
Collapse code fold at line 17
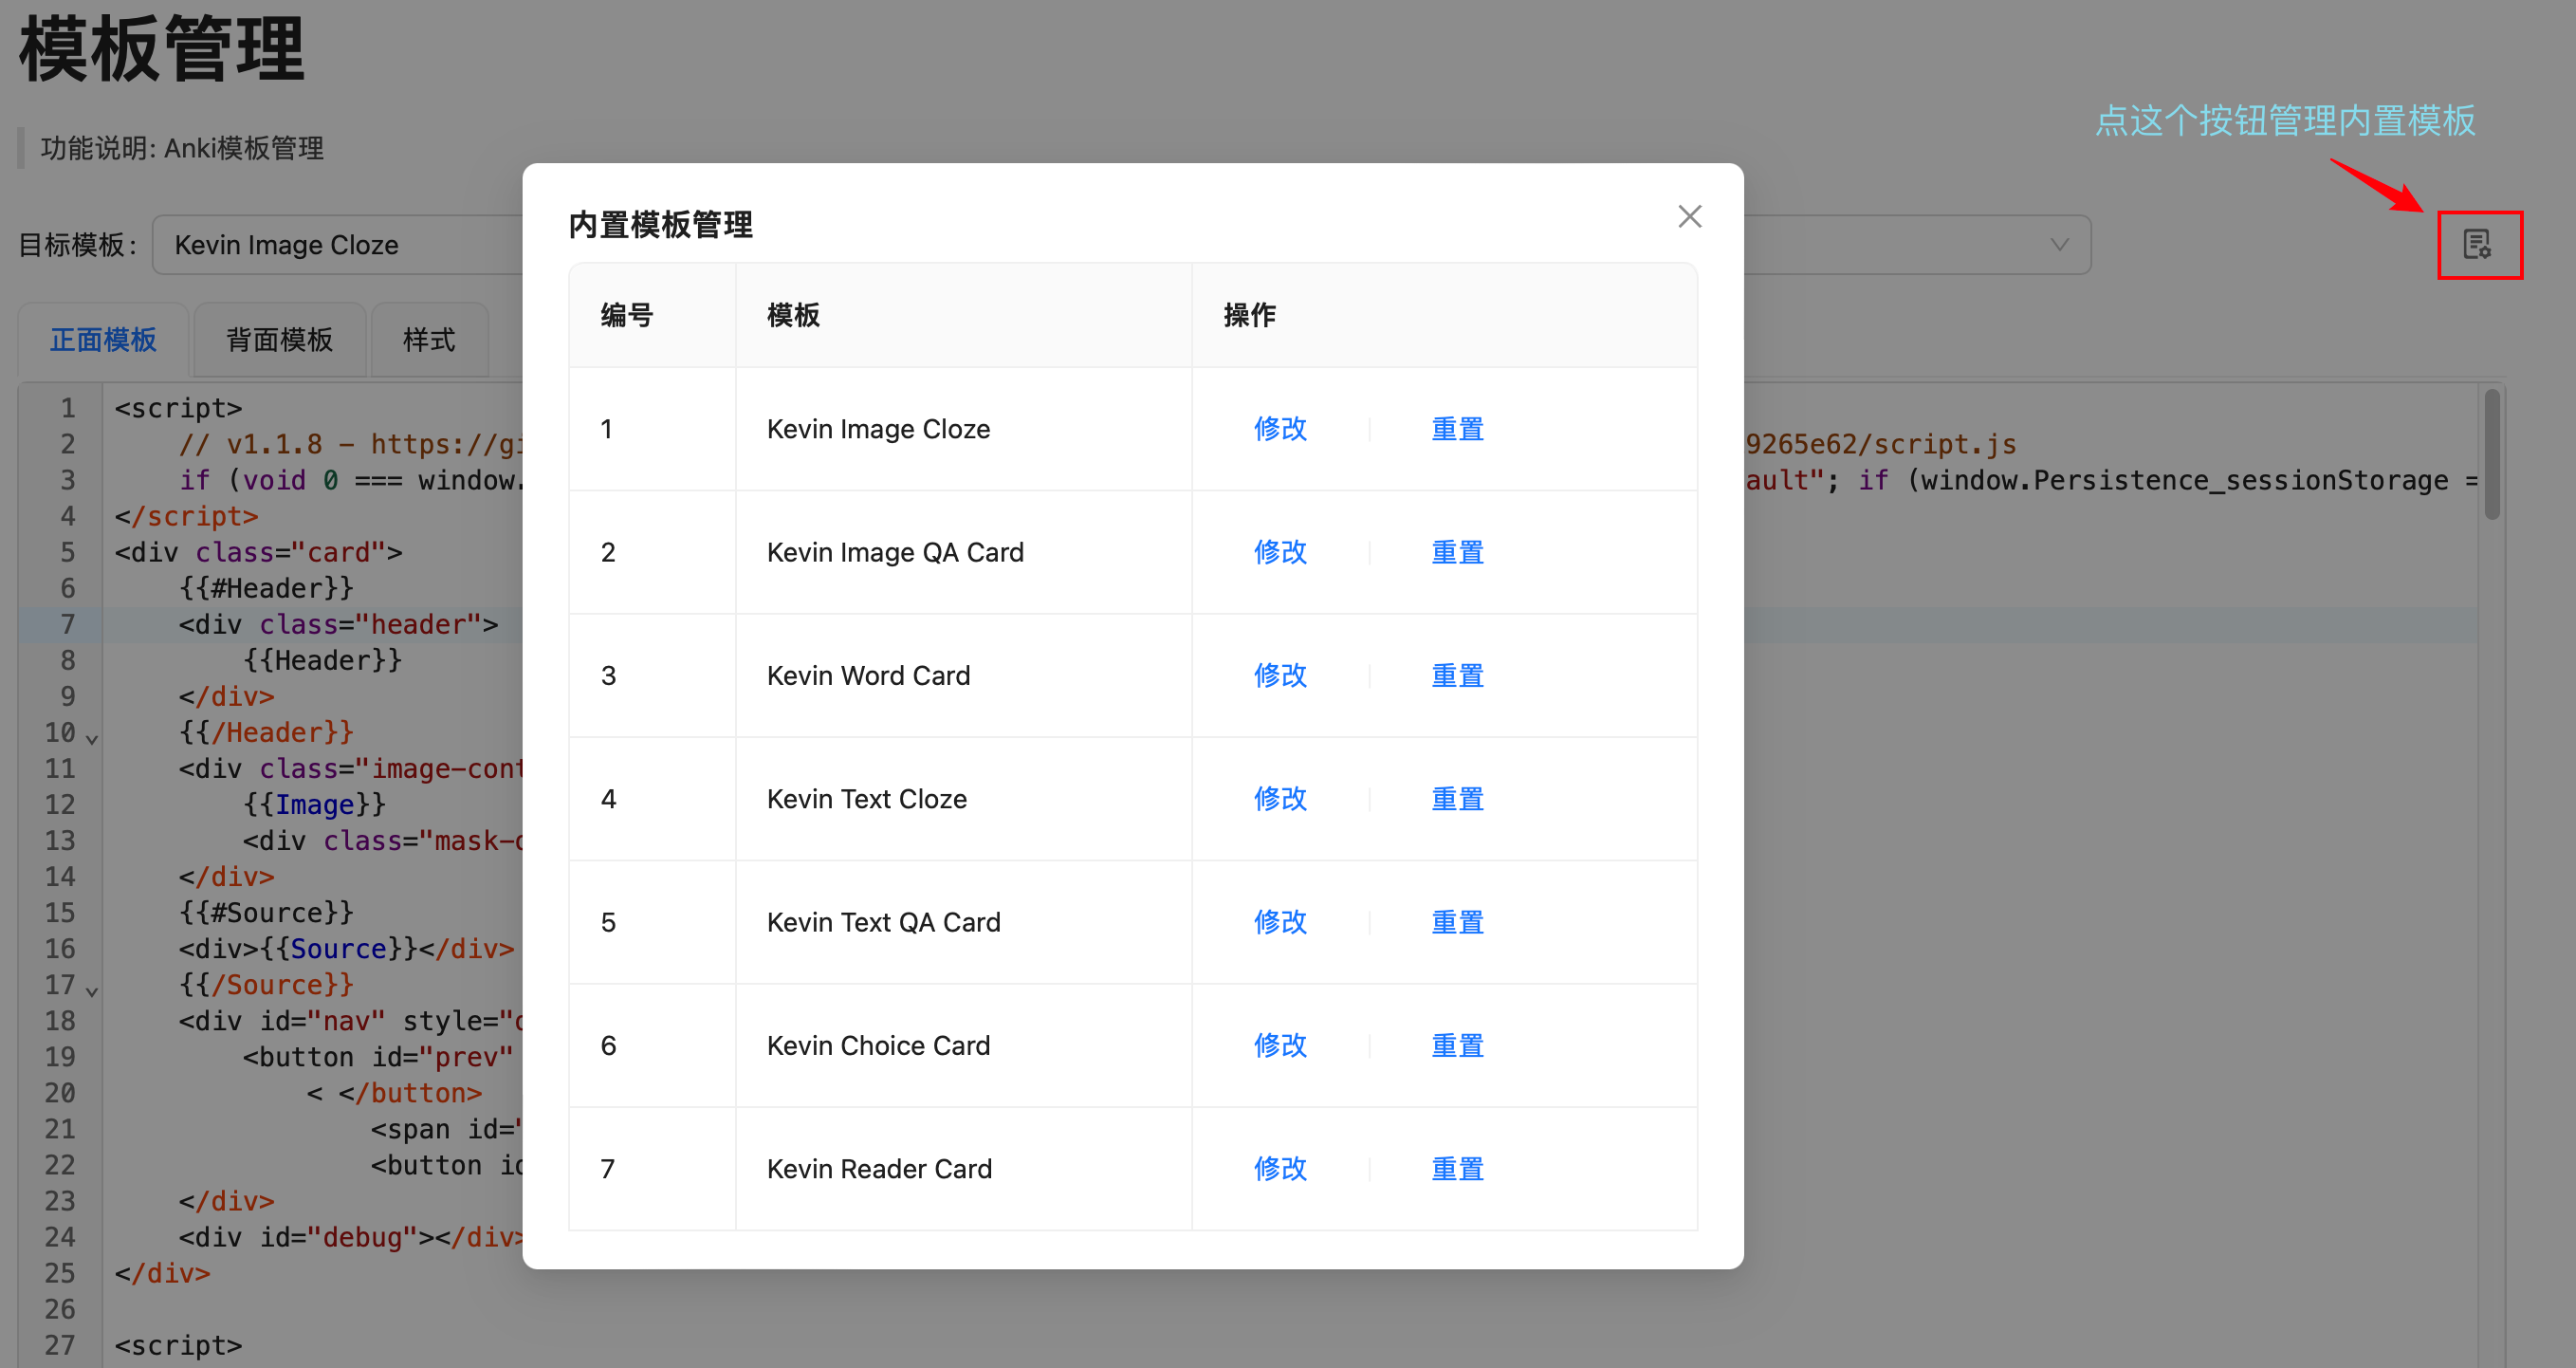point(92,991)
